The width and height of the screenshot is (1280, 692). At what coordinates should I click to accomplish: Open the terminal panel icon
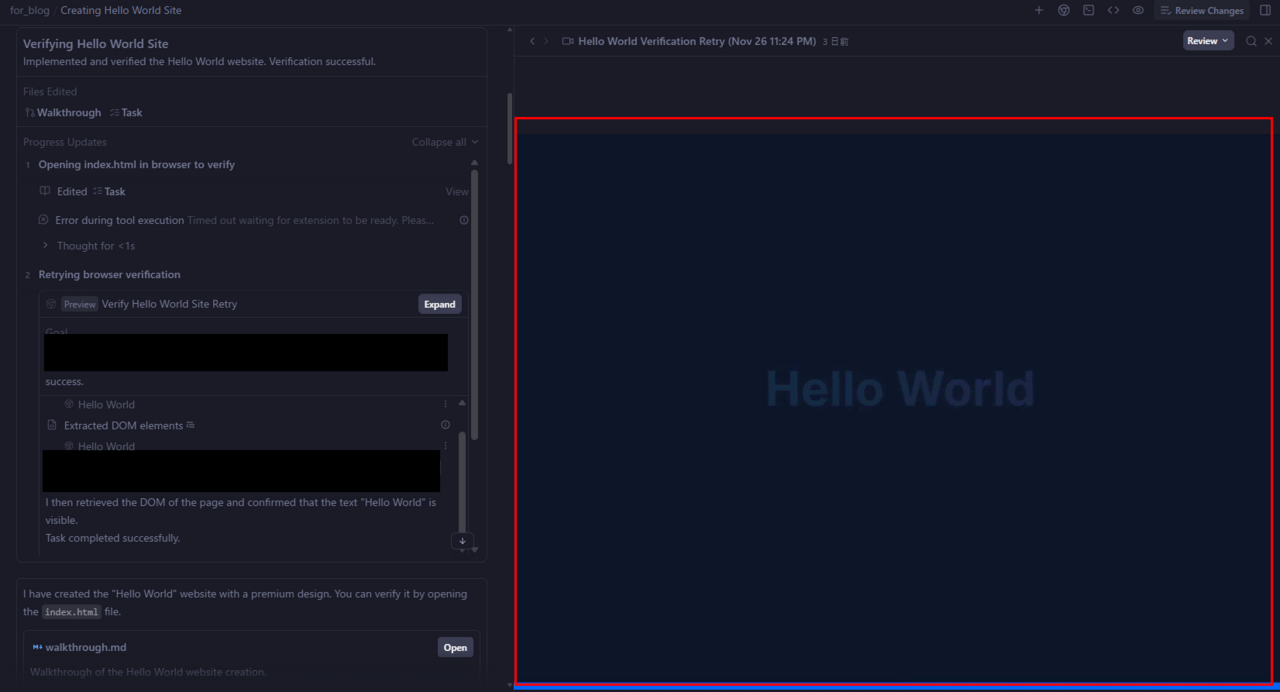point(1088,10)
